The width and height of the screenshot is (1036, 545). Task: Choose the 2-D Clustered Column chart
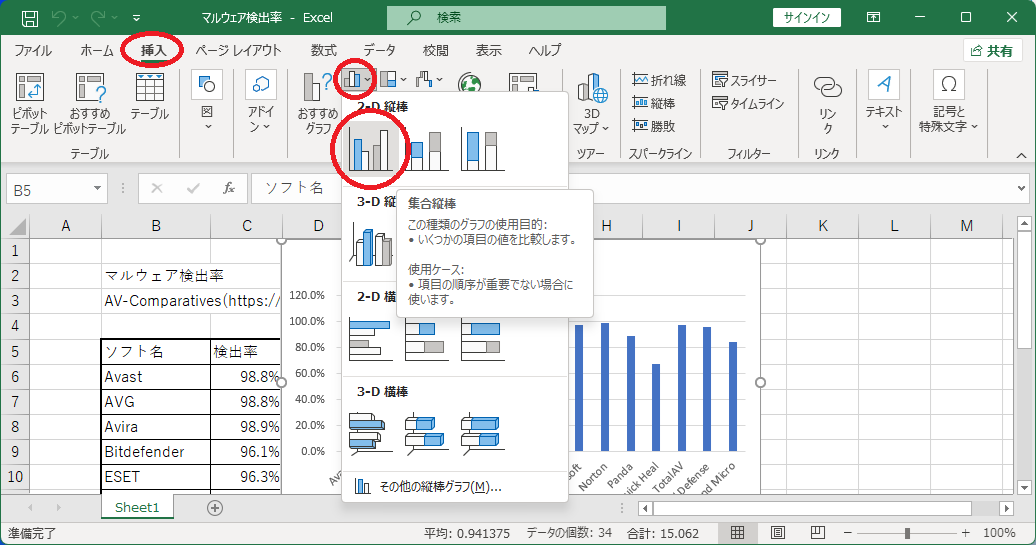pyautogui.click(x=370, y=149)
